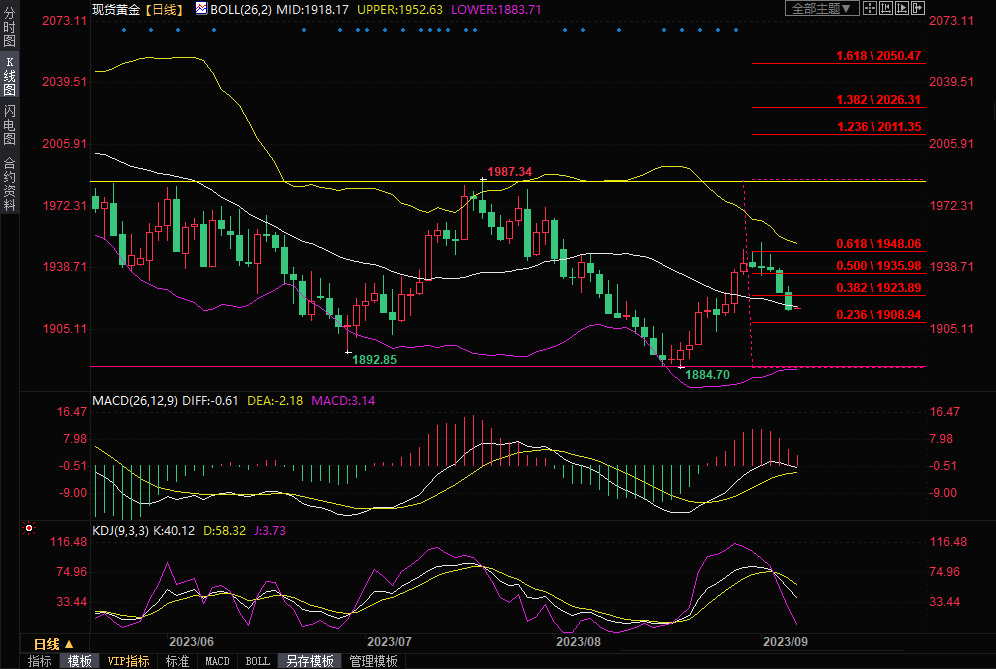Apply the 标准 standard template

[x=178, y=661]
